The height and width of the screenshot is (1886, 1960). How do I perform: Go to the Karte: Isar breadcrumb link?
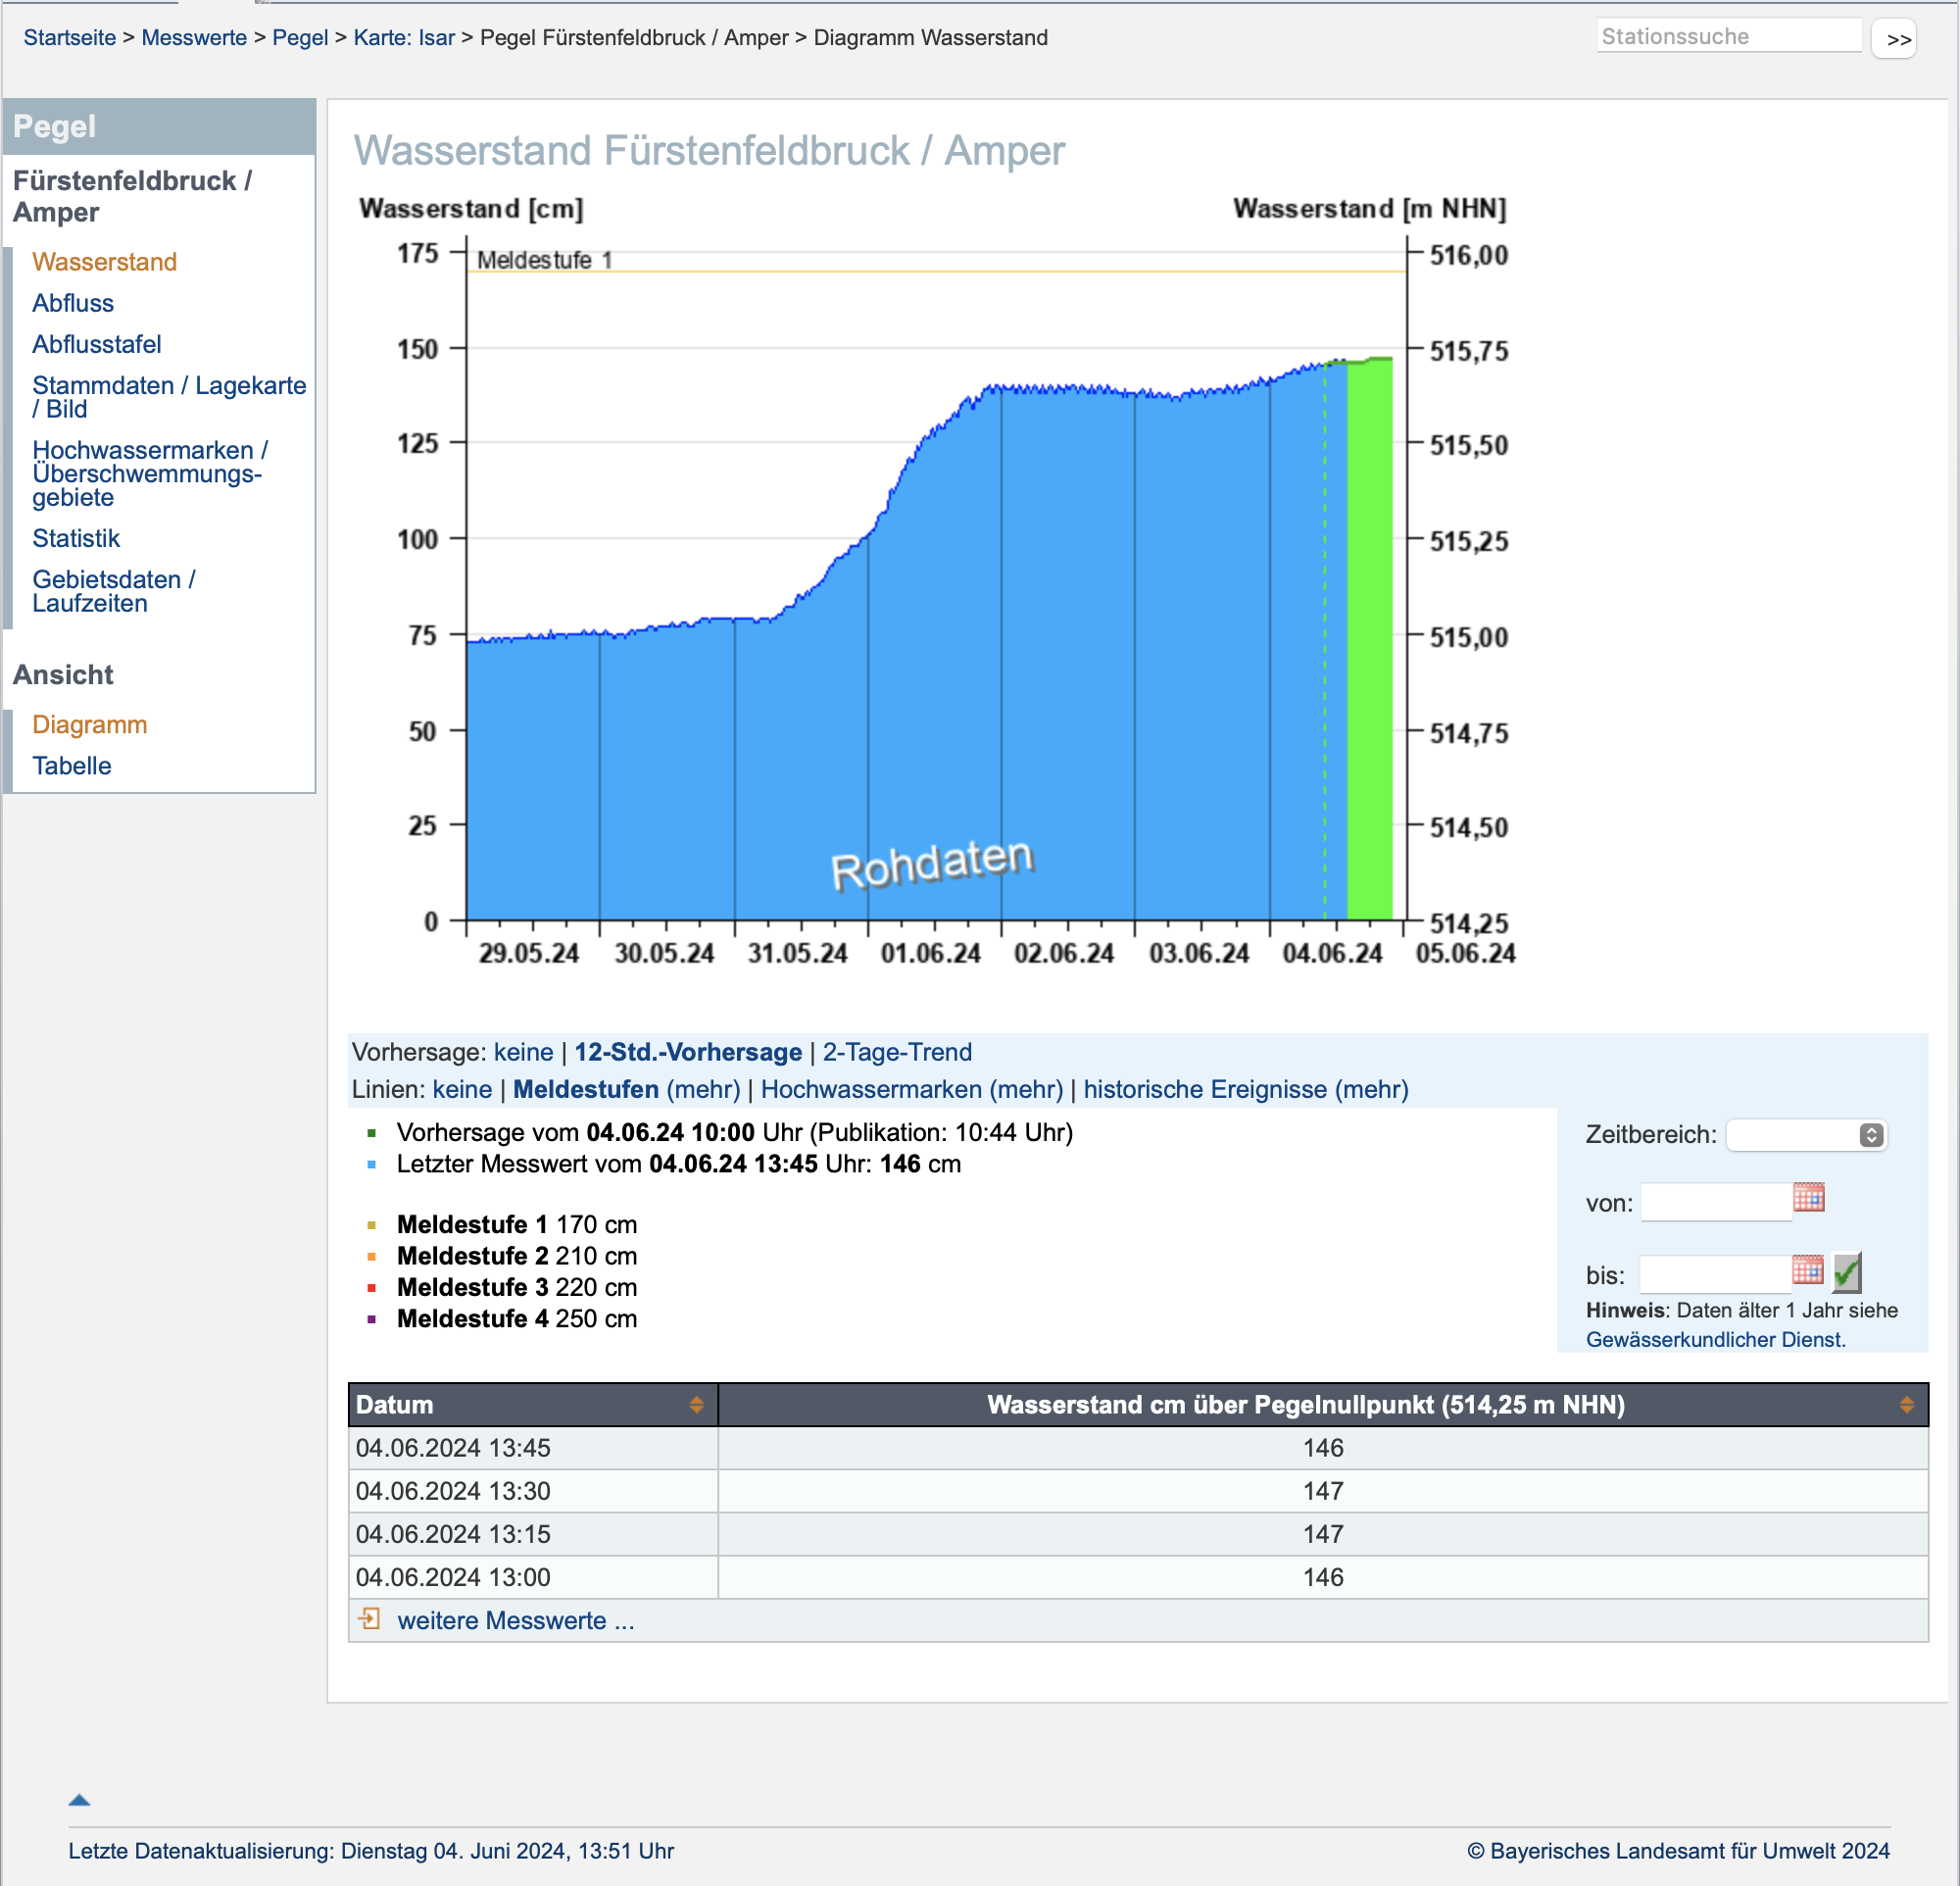click(404, 38)
